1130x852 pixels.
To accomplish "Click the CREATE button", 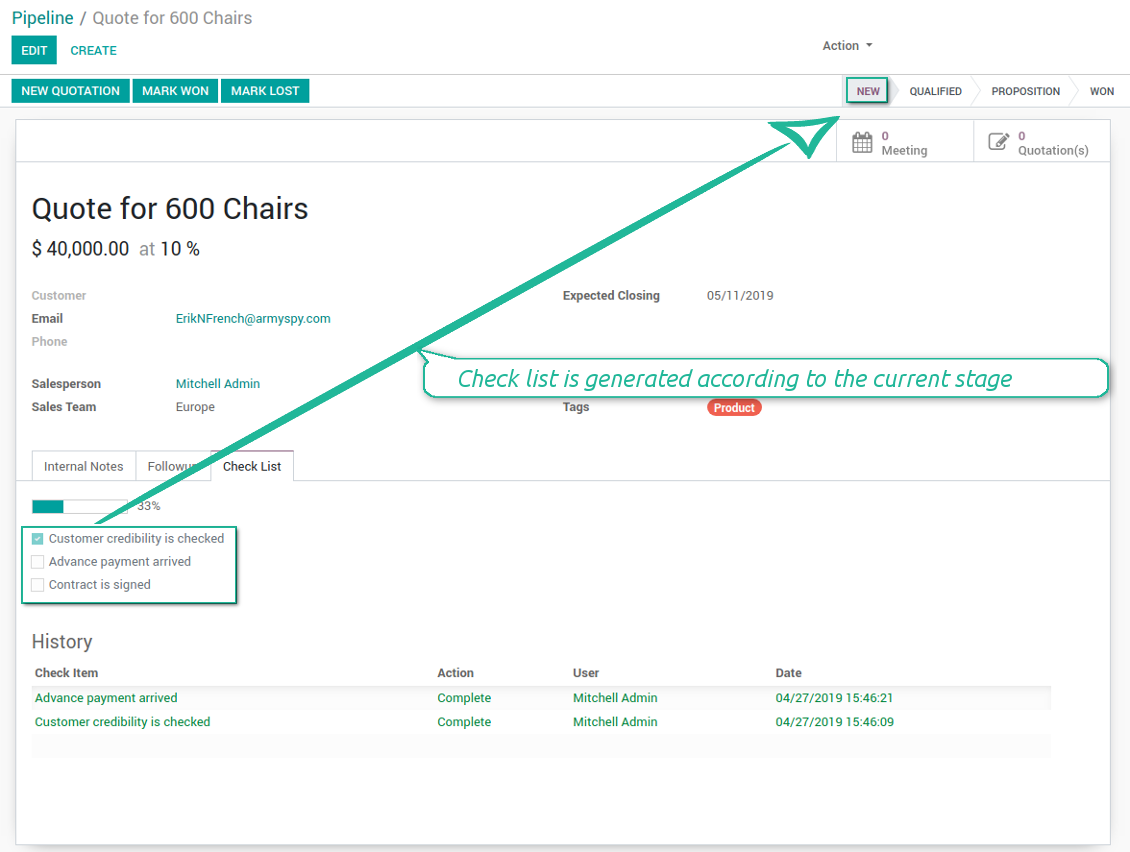I will (94, 50).
